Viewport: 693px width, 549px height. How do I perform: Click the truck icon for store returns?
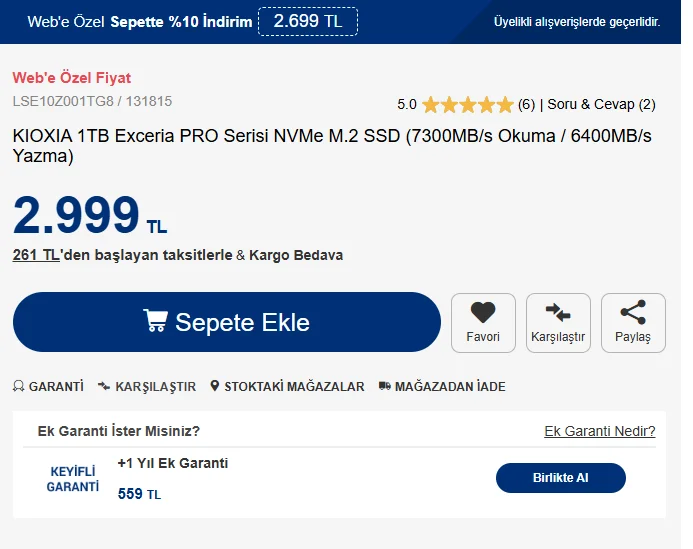coord(385,386)
